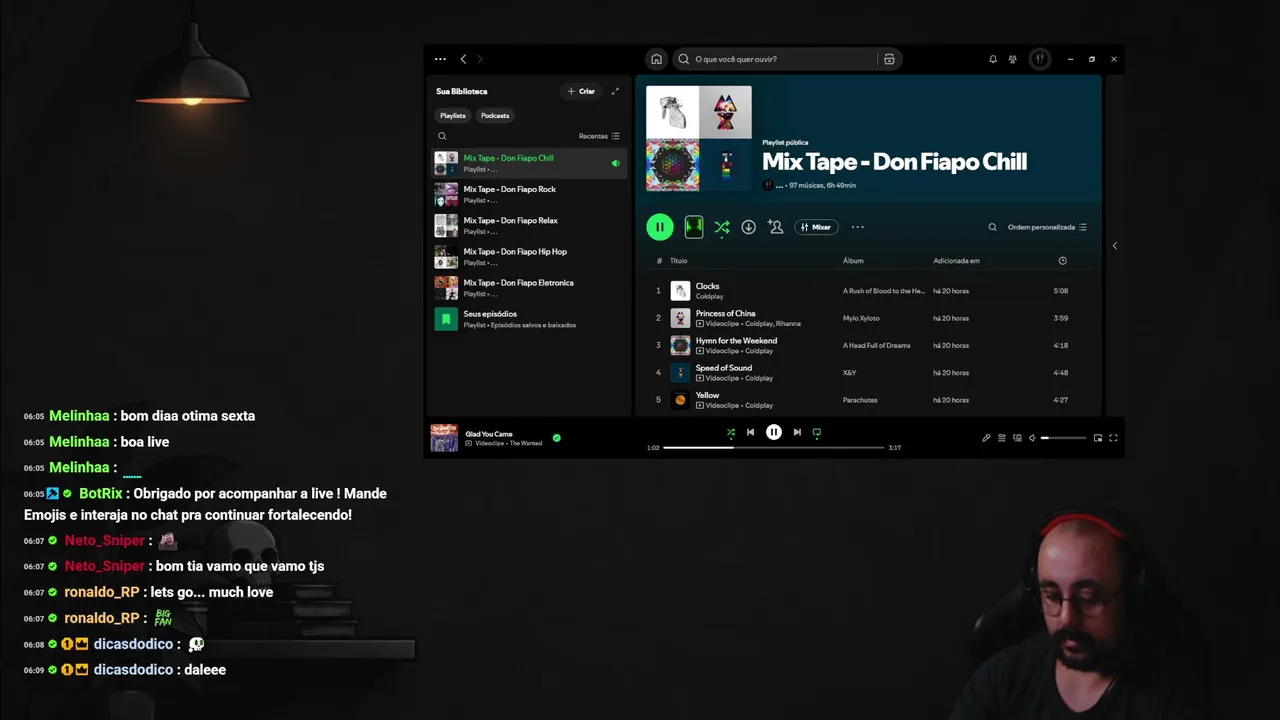Adjust the volume slider
The image size is (1280, 720).
[1063, 438]
